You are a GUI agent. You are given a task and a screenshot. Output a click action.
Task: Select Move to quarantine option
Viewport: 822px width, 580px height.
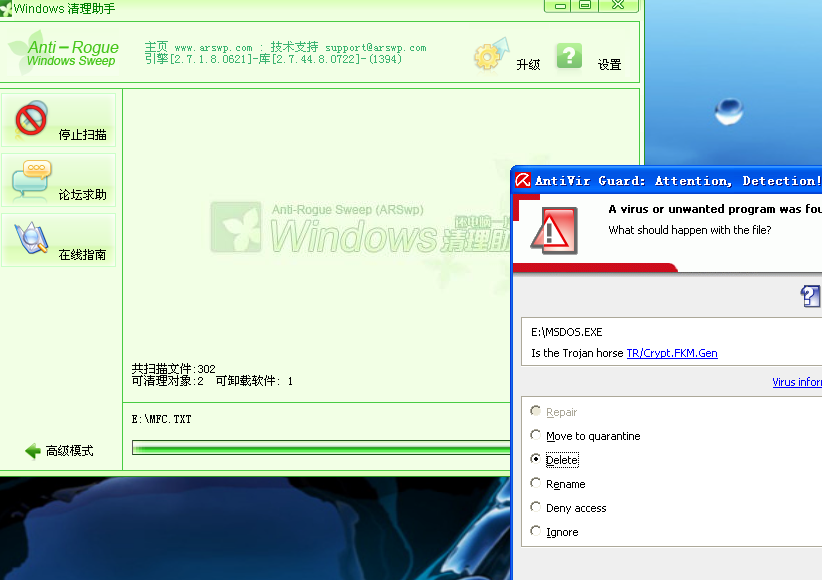535,435
